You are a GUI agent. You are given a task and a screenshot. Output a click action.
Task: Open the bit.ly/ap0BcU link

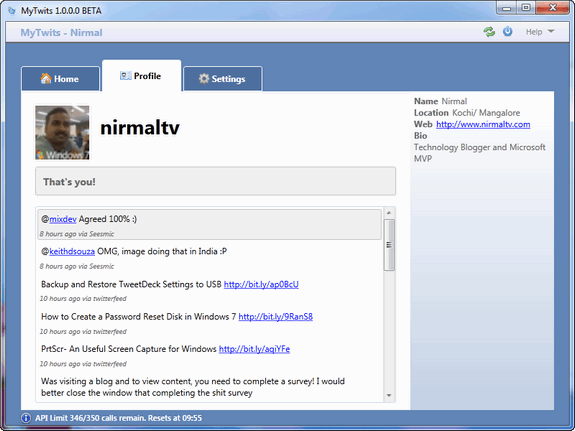point(261,285)
